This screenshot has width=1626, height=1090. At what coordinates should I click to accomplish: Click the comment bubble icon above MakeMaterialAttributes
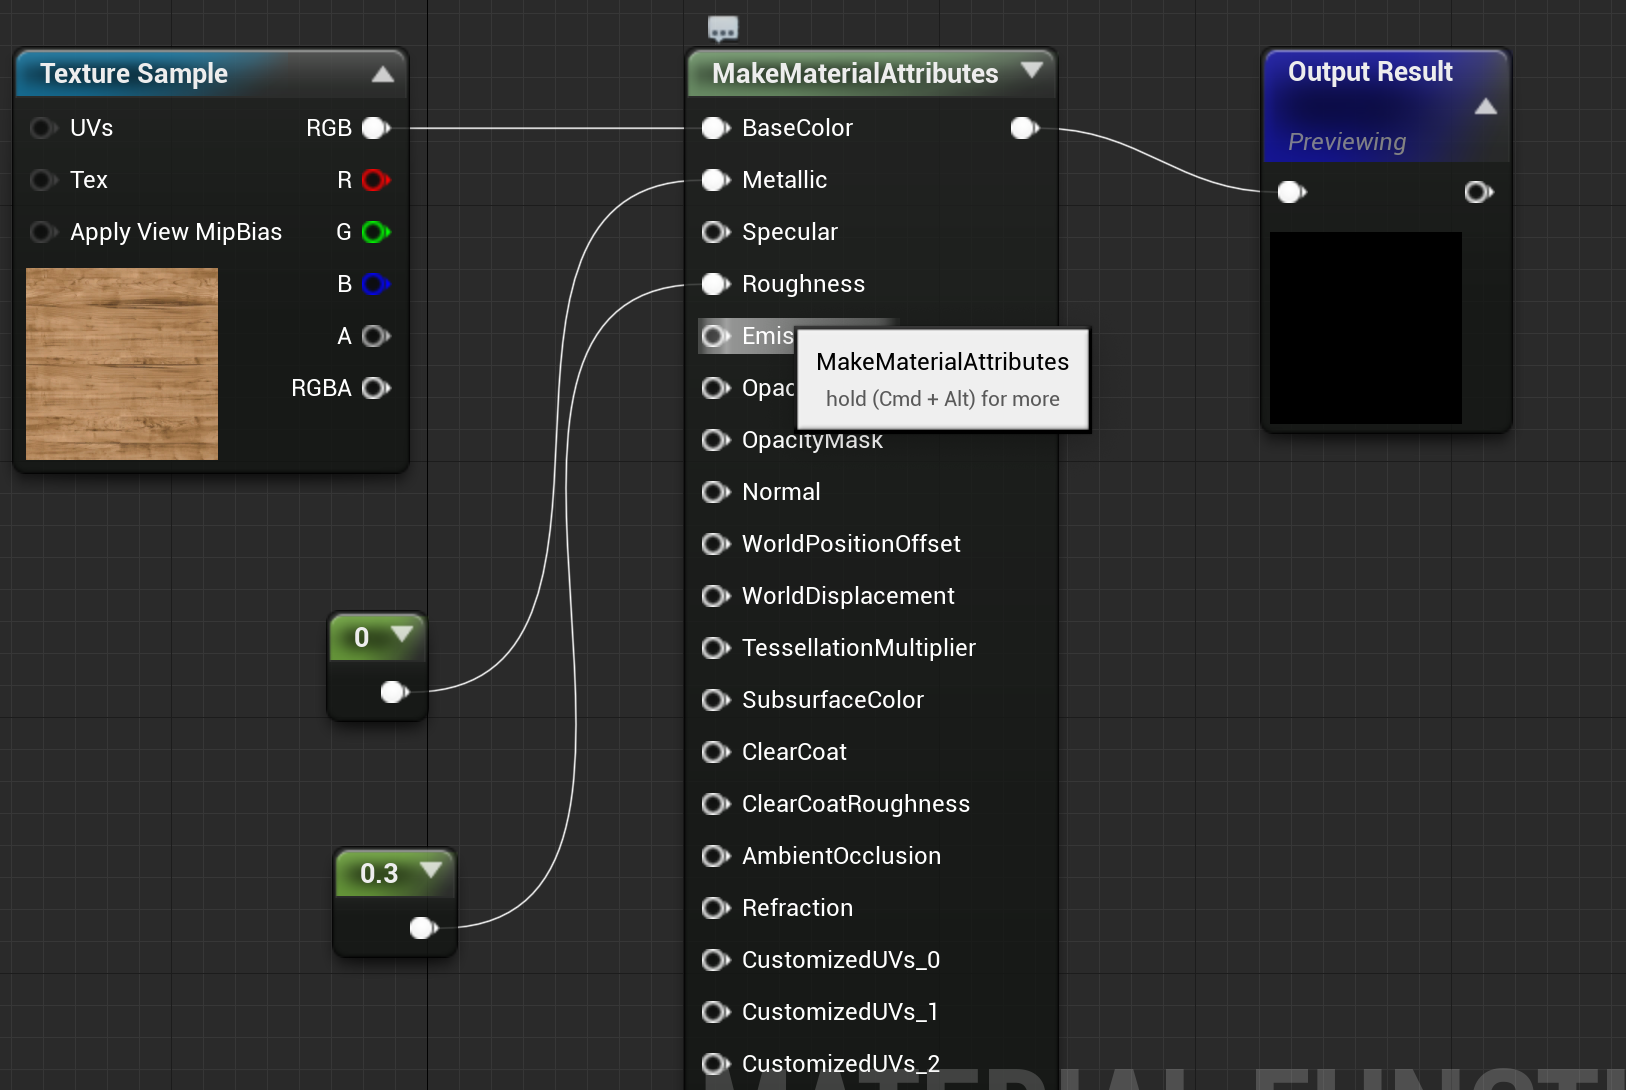click(722, 27)
